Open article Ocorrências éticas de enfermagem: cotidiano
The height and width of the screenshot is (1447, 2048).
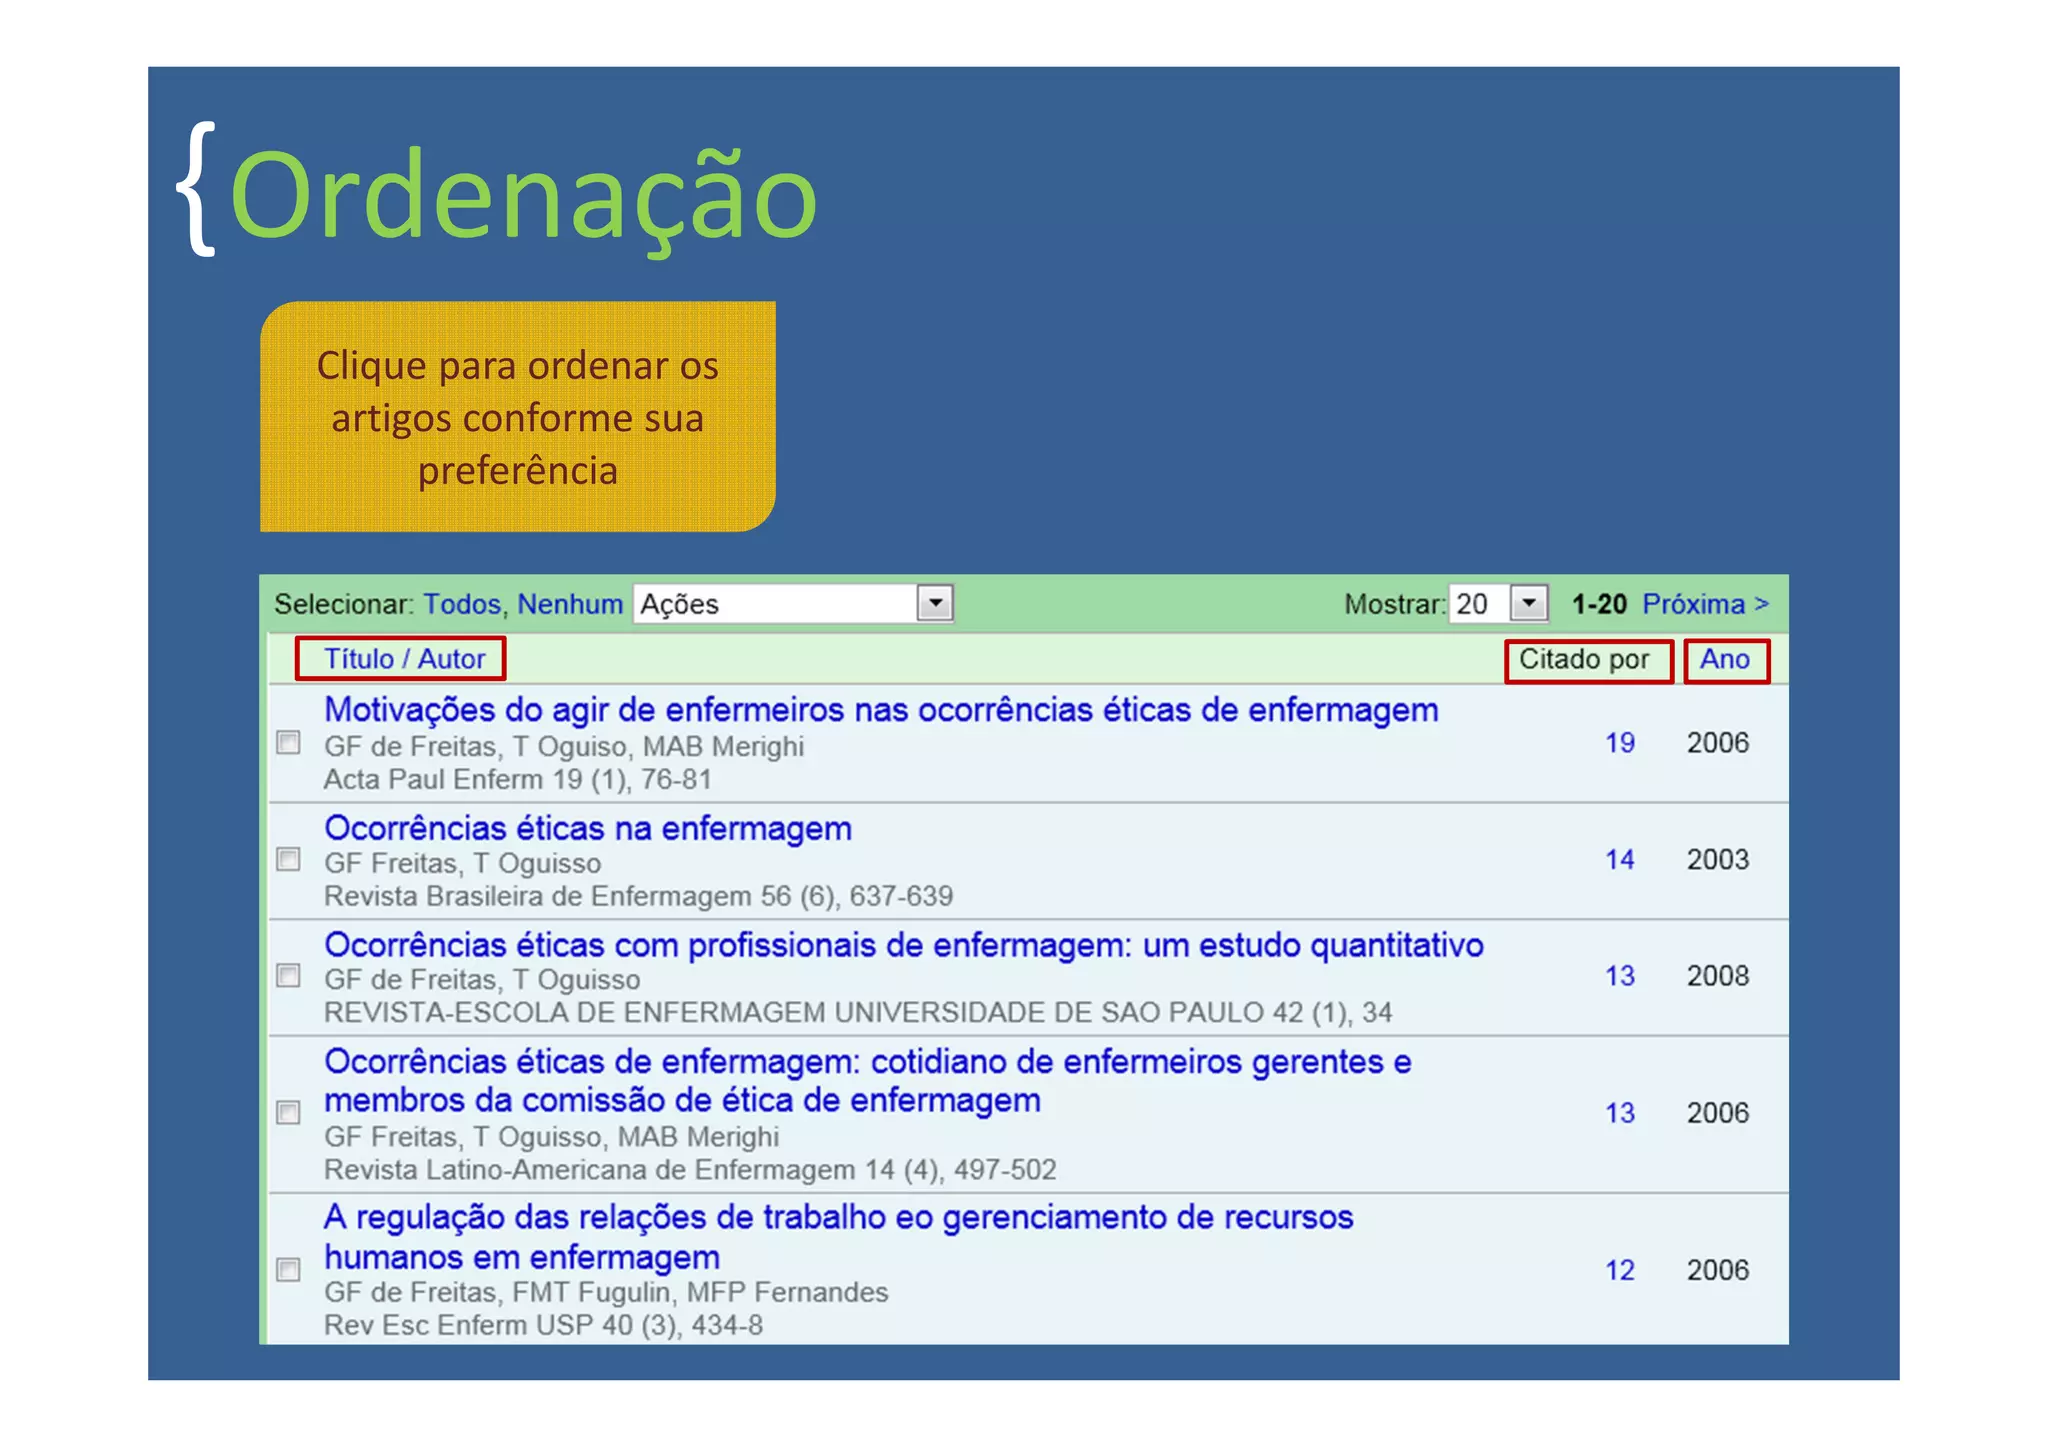[x=868, y=1081]
